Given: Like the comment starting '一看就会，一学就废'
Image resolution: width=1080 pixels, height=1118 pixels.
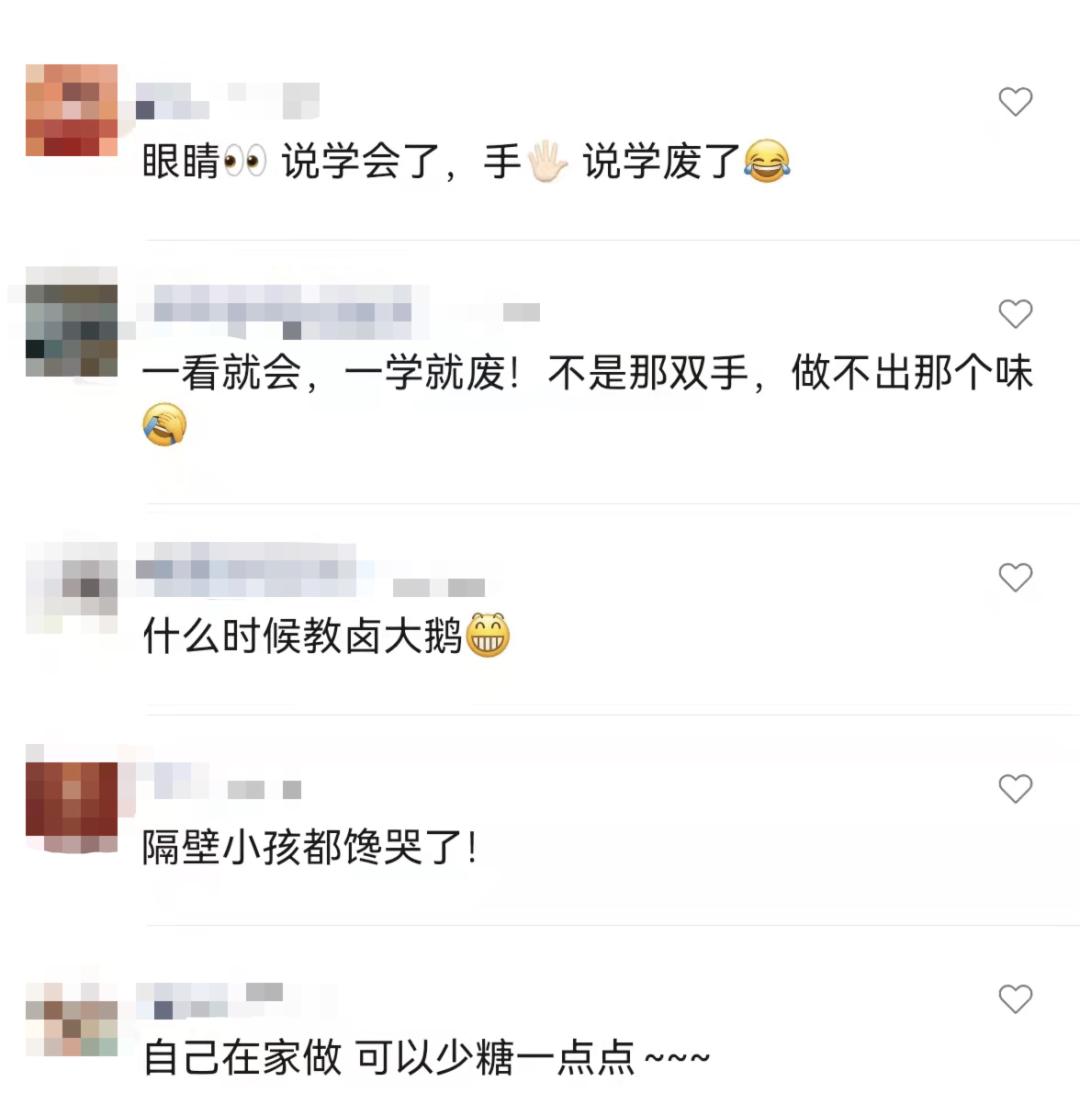Looking at the screenshot, I should [x=1015, y=314].
